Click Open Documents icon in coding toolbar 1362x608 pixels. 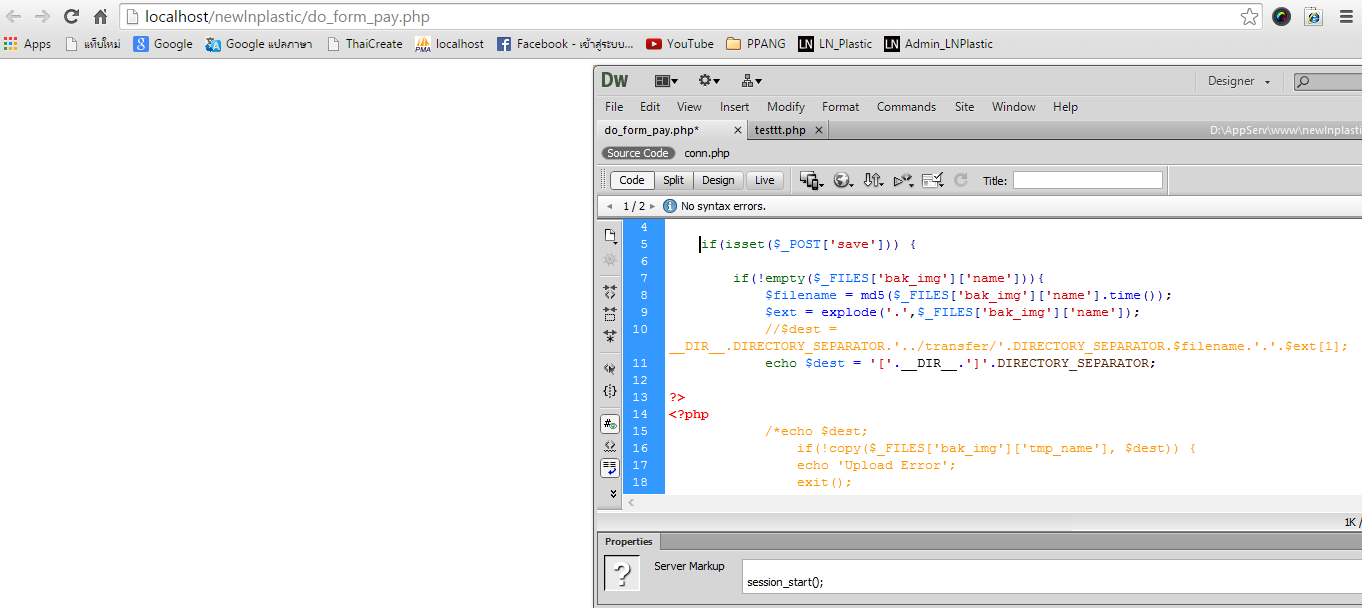(610, 236)
